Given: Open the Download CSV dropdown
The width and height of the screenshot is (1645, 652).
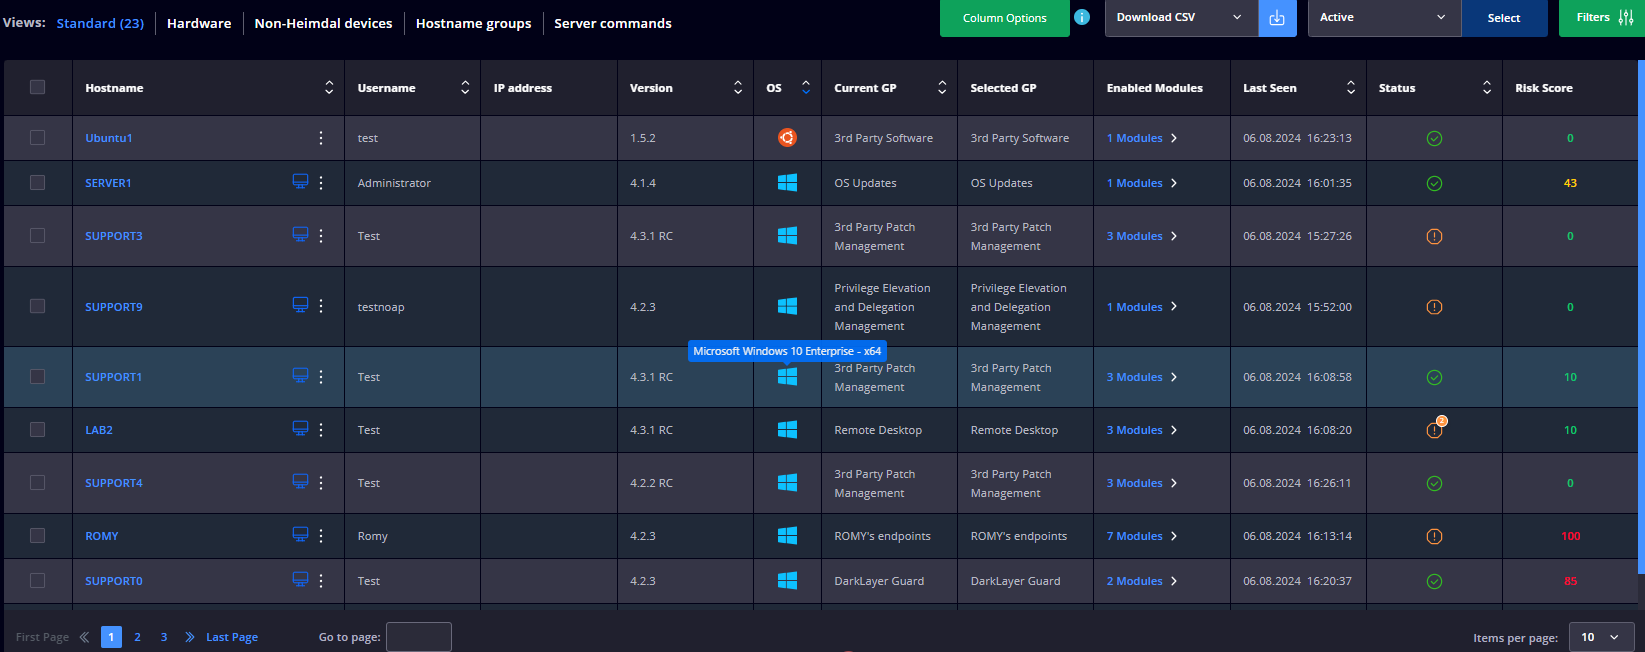Looking at the screenshot, I should (1181, 18).
